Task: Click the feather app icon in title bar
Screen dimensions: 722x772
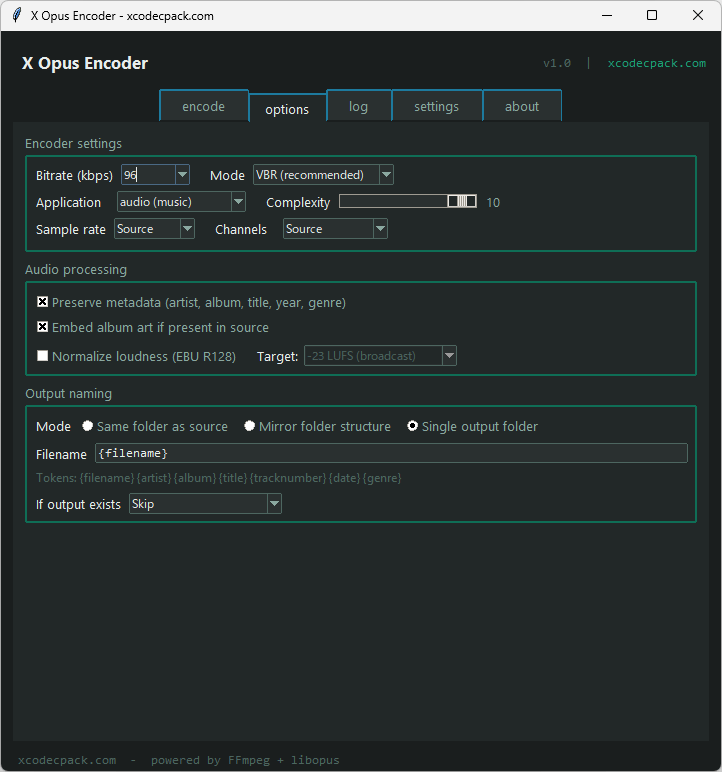Action: click(x=16, y=16)
